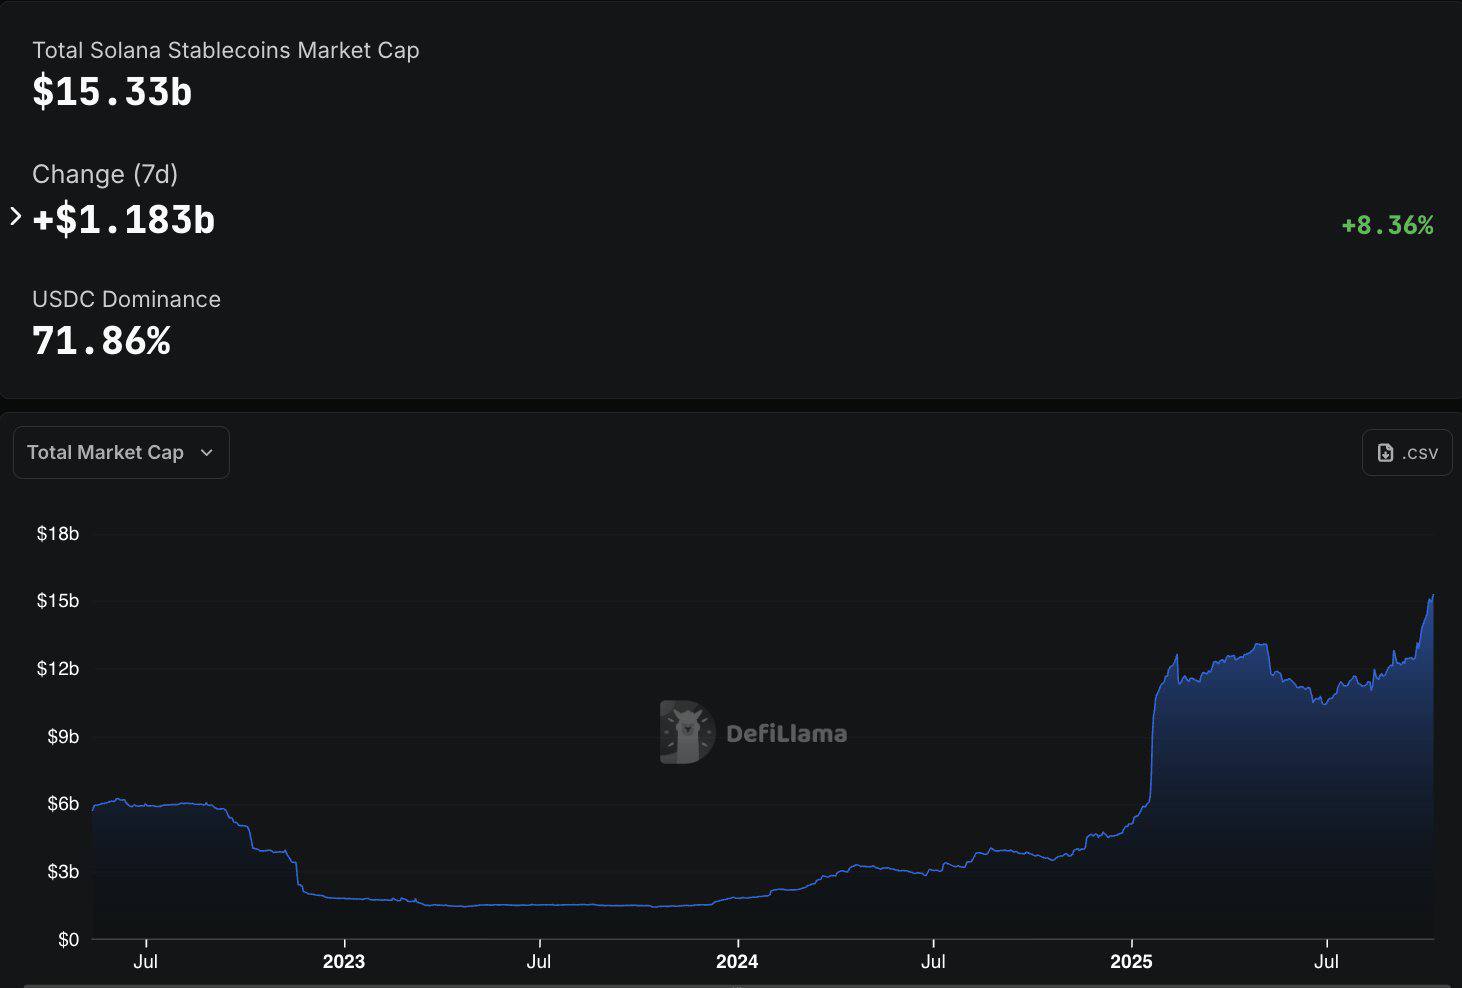This screenshot has width=1462, height=988.
Task: Click the chevron arrow in the Total Market Cap selector
Action: pyautogui.click(x=207, y=452)
